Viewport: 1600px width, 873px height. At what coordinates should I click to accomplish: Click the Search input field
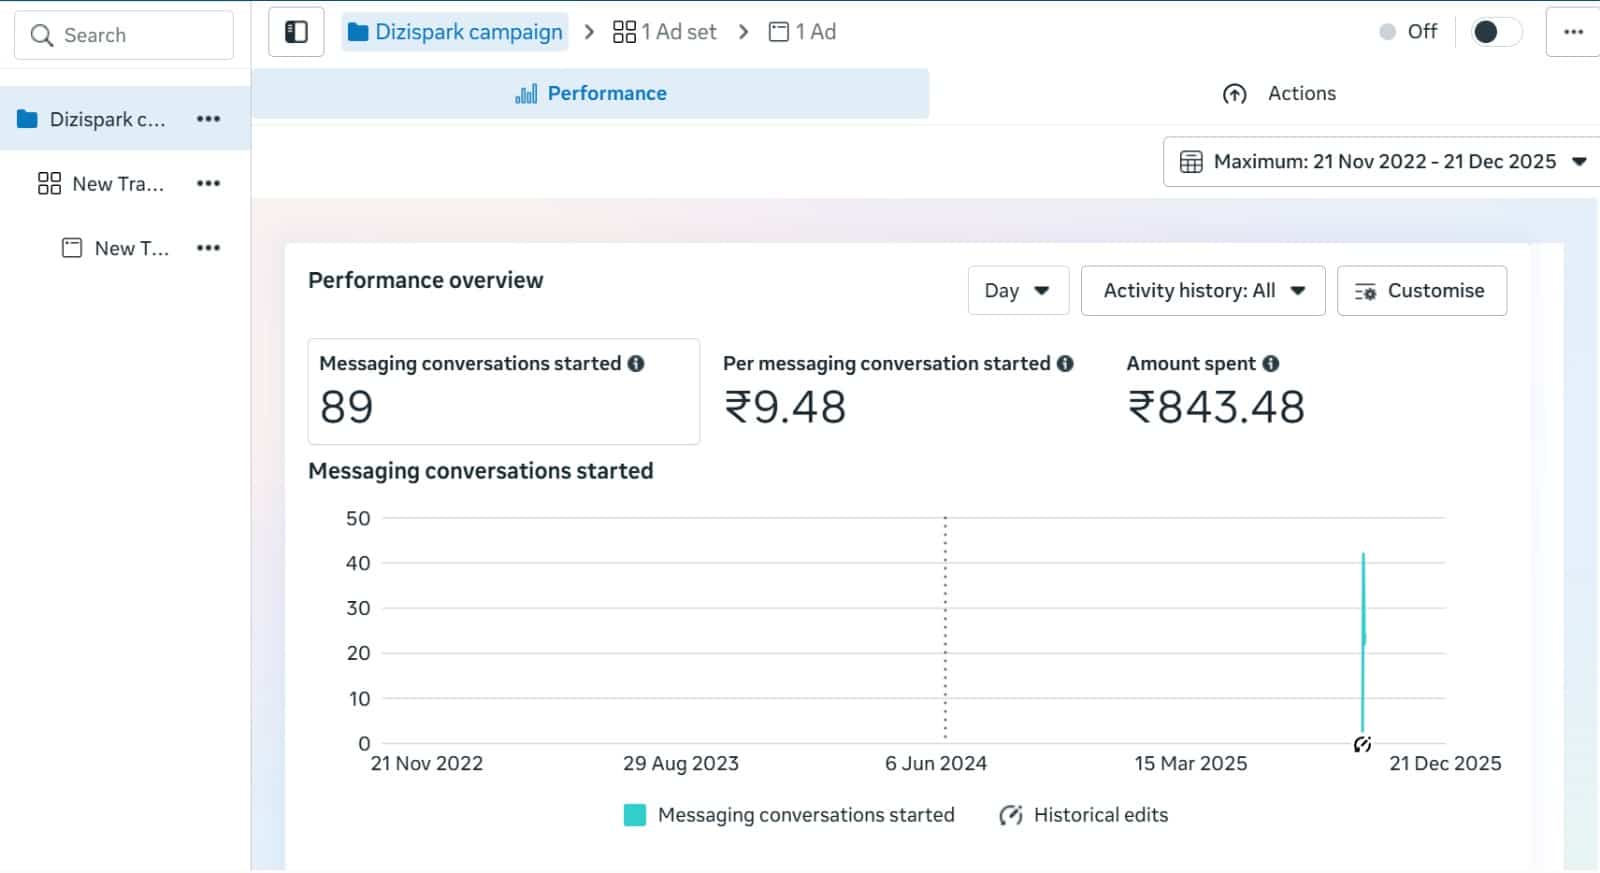[x=124, y=36]
